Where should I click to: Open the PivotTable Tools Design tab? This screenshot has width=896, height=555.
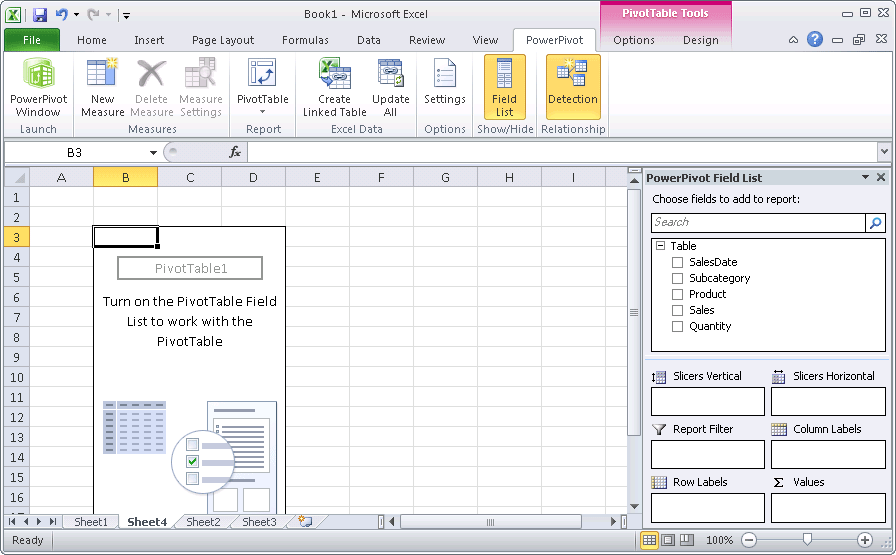point(701,40)
